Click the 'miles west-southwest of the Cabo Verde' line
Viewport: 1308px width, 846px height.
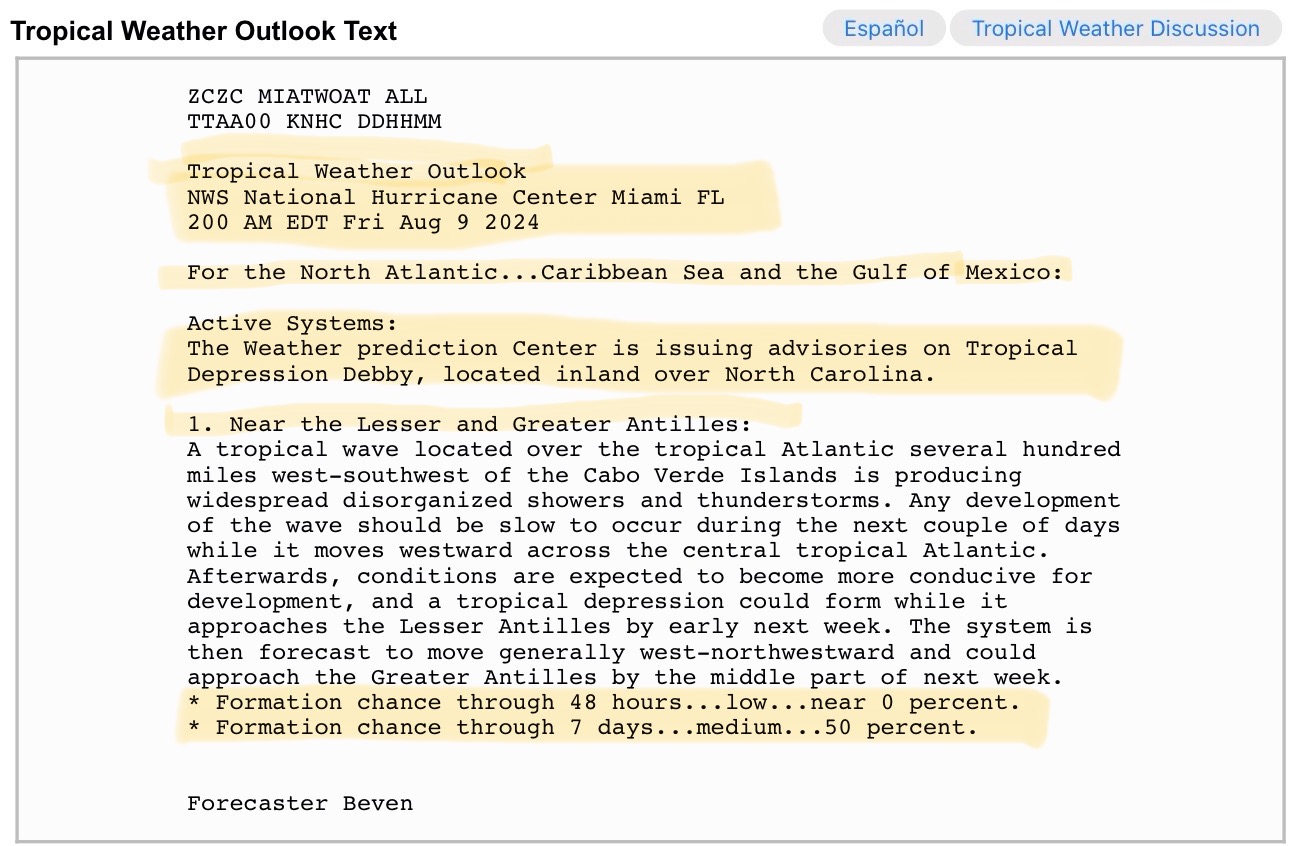(x=604, y=475)
